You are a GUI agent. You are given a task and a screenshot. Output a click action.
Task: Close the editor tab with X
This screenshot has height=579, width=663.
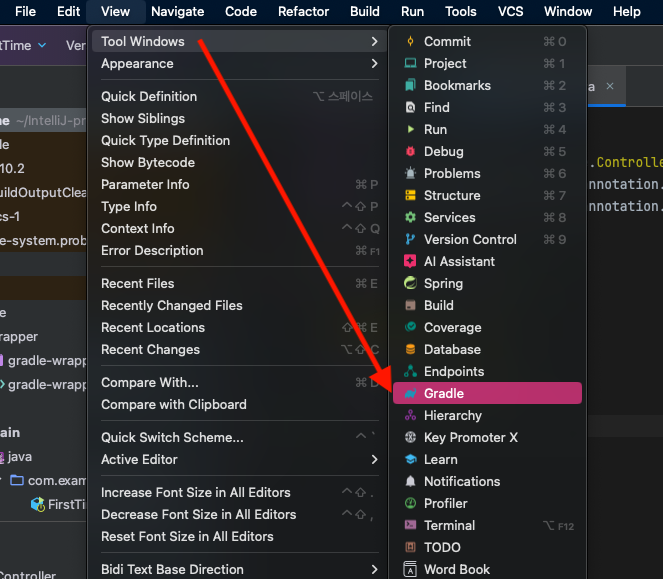[610, 86]
